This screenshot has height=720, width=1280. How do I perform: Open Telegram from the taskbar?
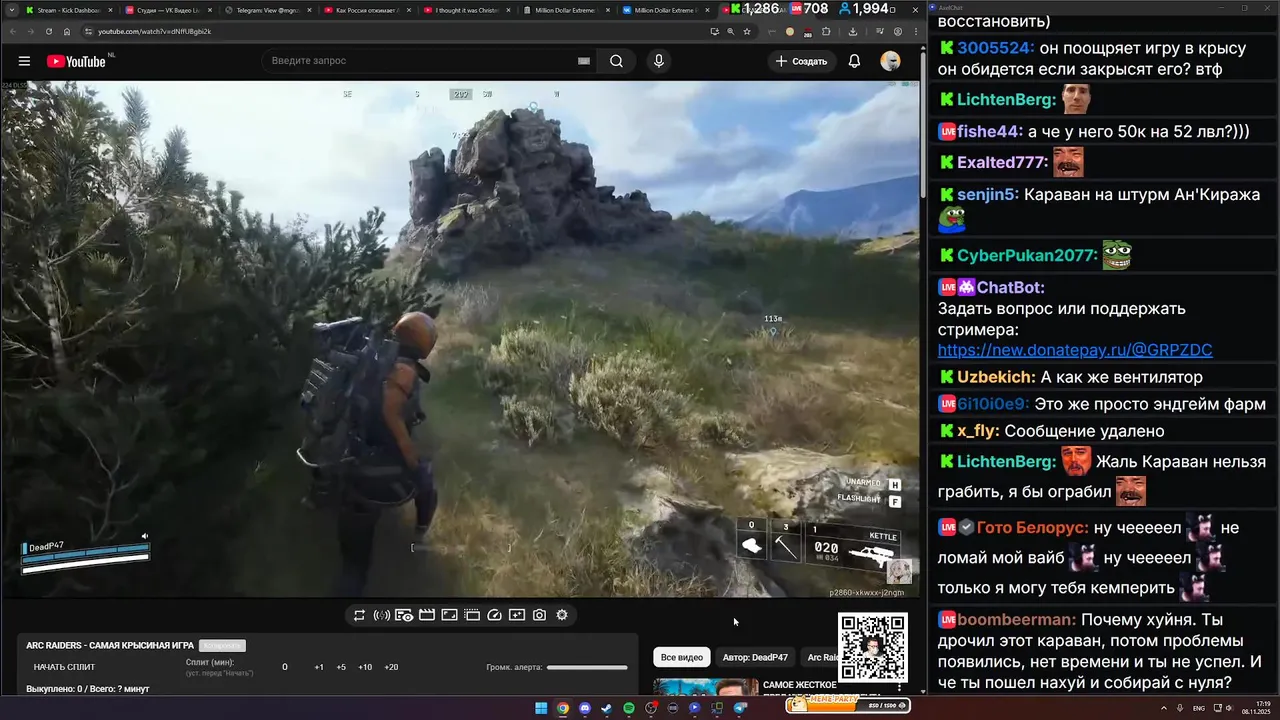point(740,708)
